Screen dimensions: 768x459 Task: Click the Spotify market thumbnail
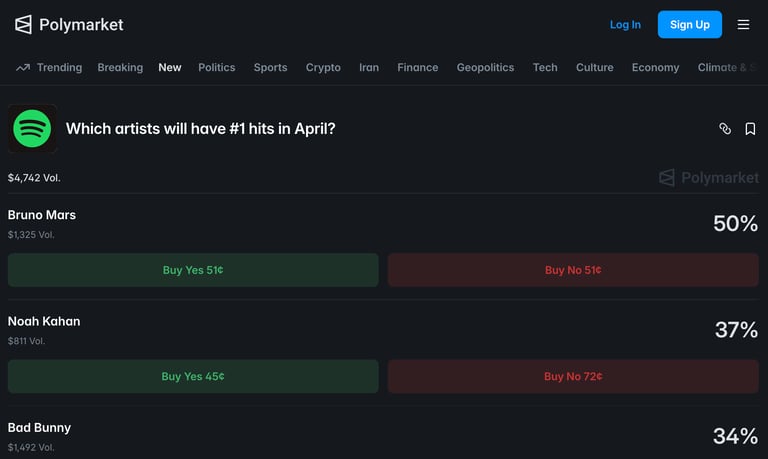pyautogui.click(x=33, y=129)
